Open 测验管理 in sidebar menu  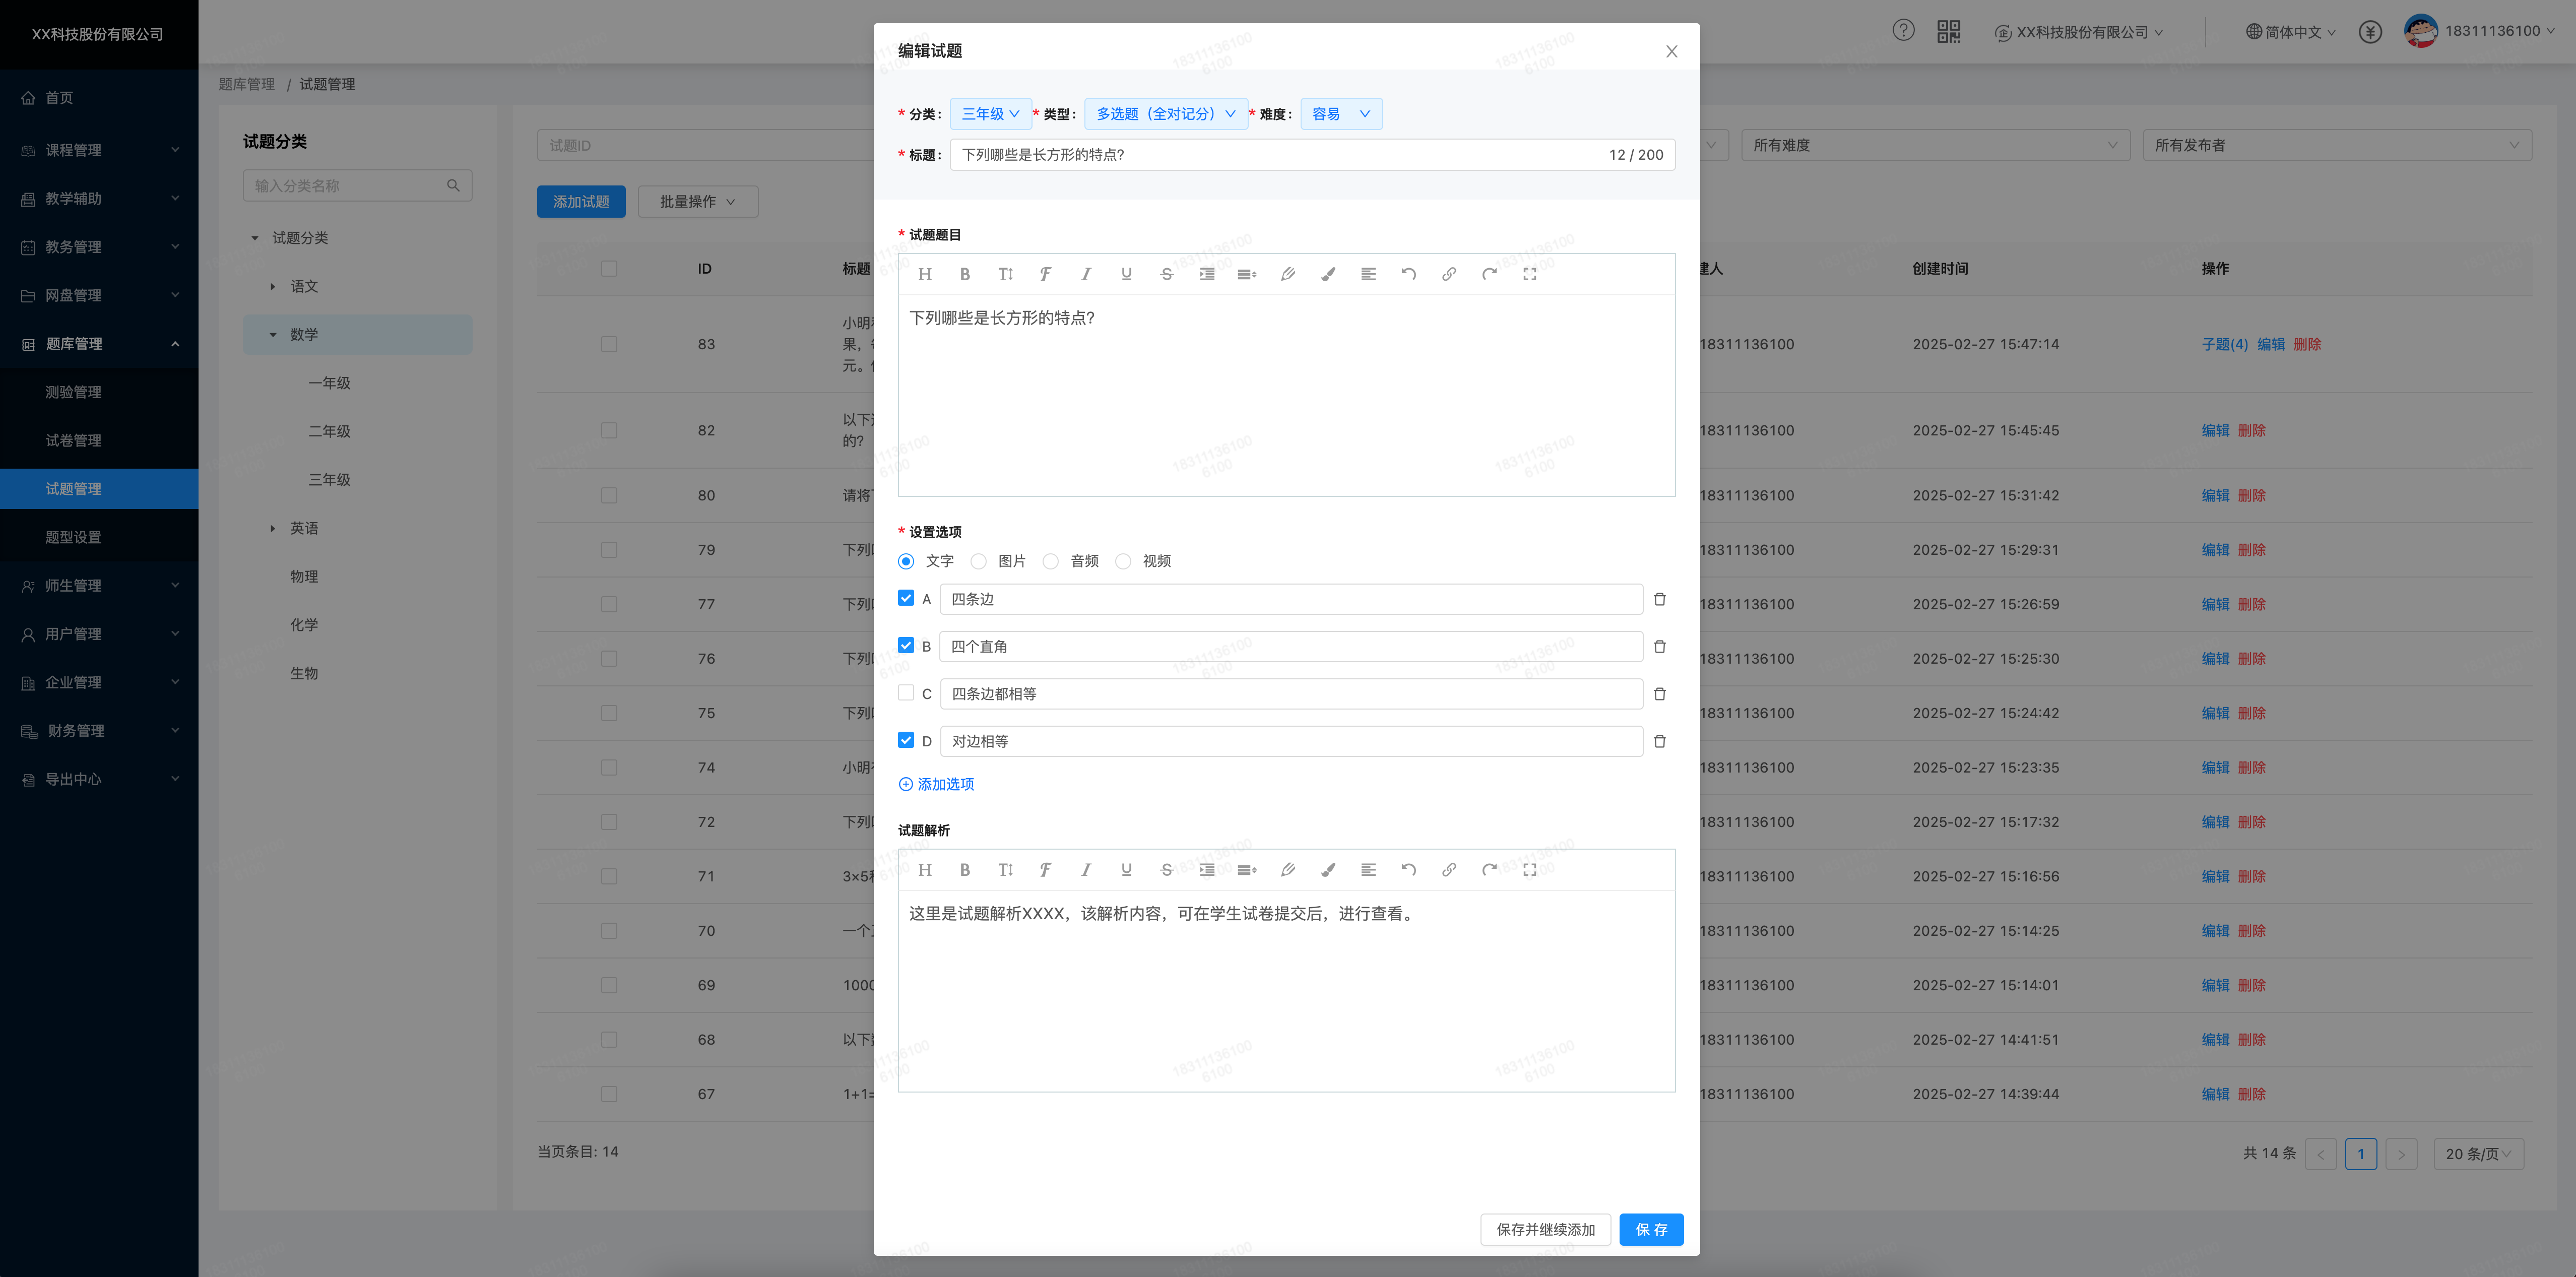(73, 392)
